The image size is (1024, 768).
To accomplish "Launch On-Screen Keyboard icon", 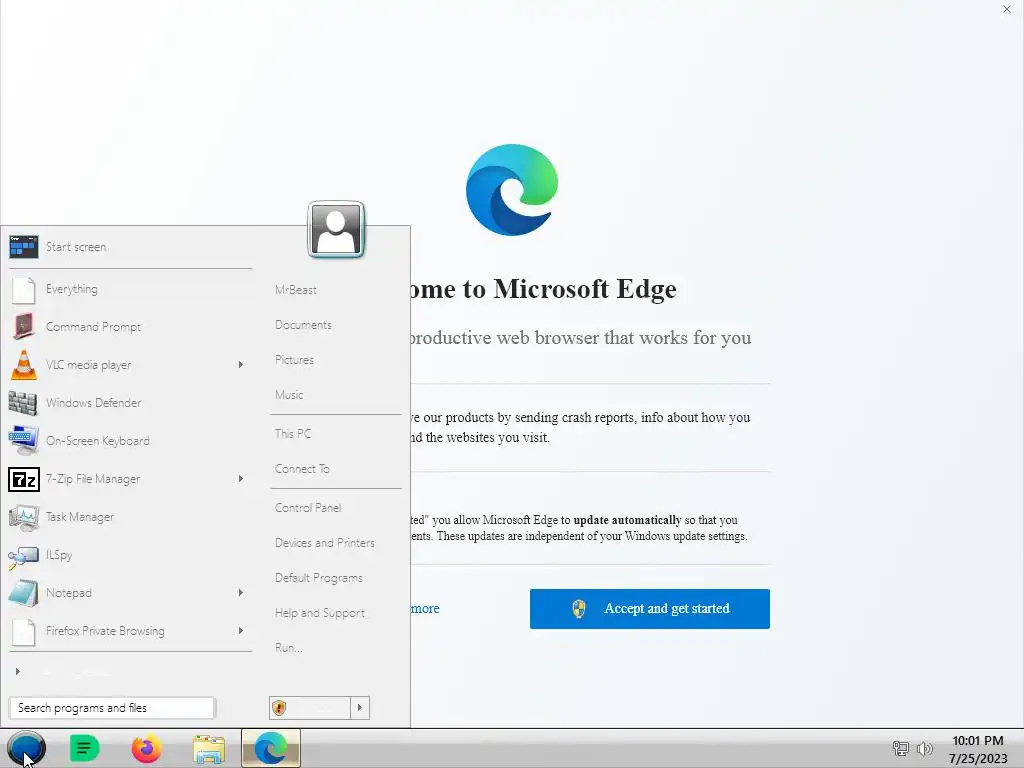I will (x=24, y=441).
